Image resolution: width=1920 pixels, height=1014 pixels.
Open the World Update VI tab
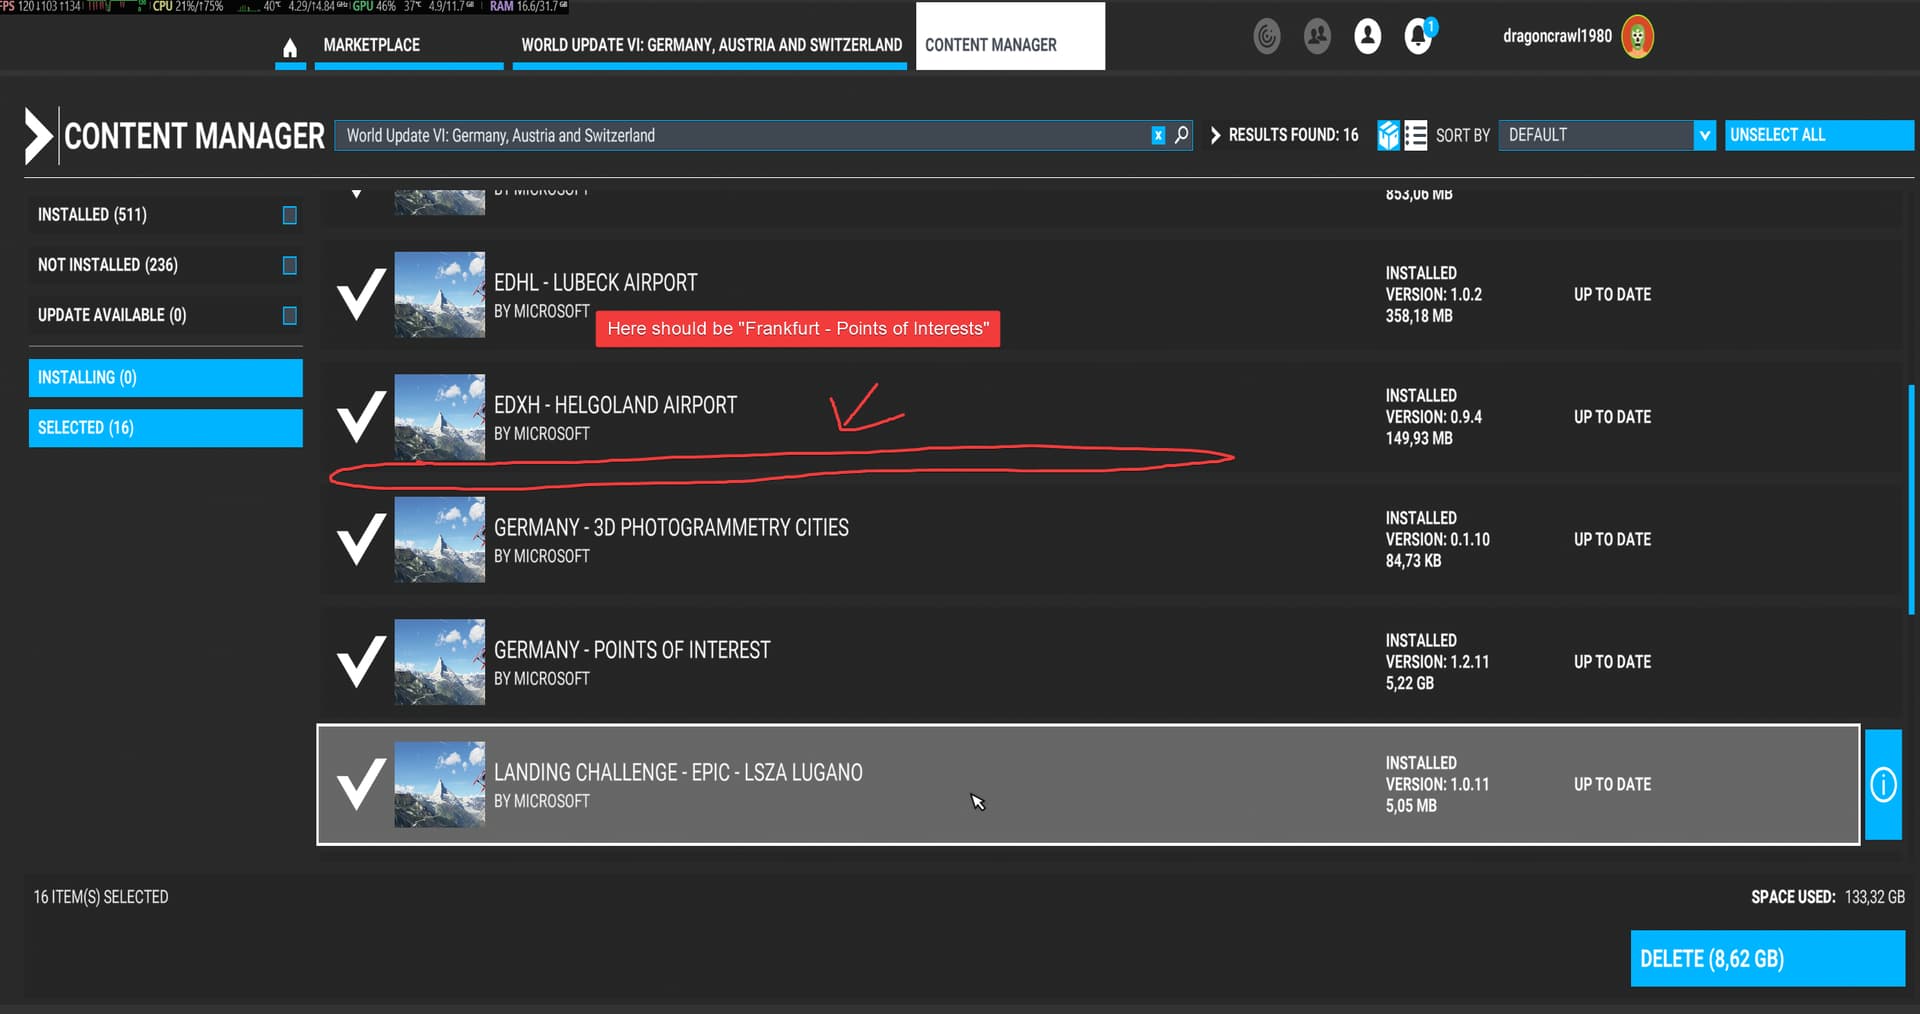click(x=710, y=45)
